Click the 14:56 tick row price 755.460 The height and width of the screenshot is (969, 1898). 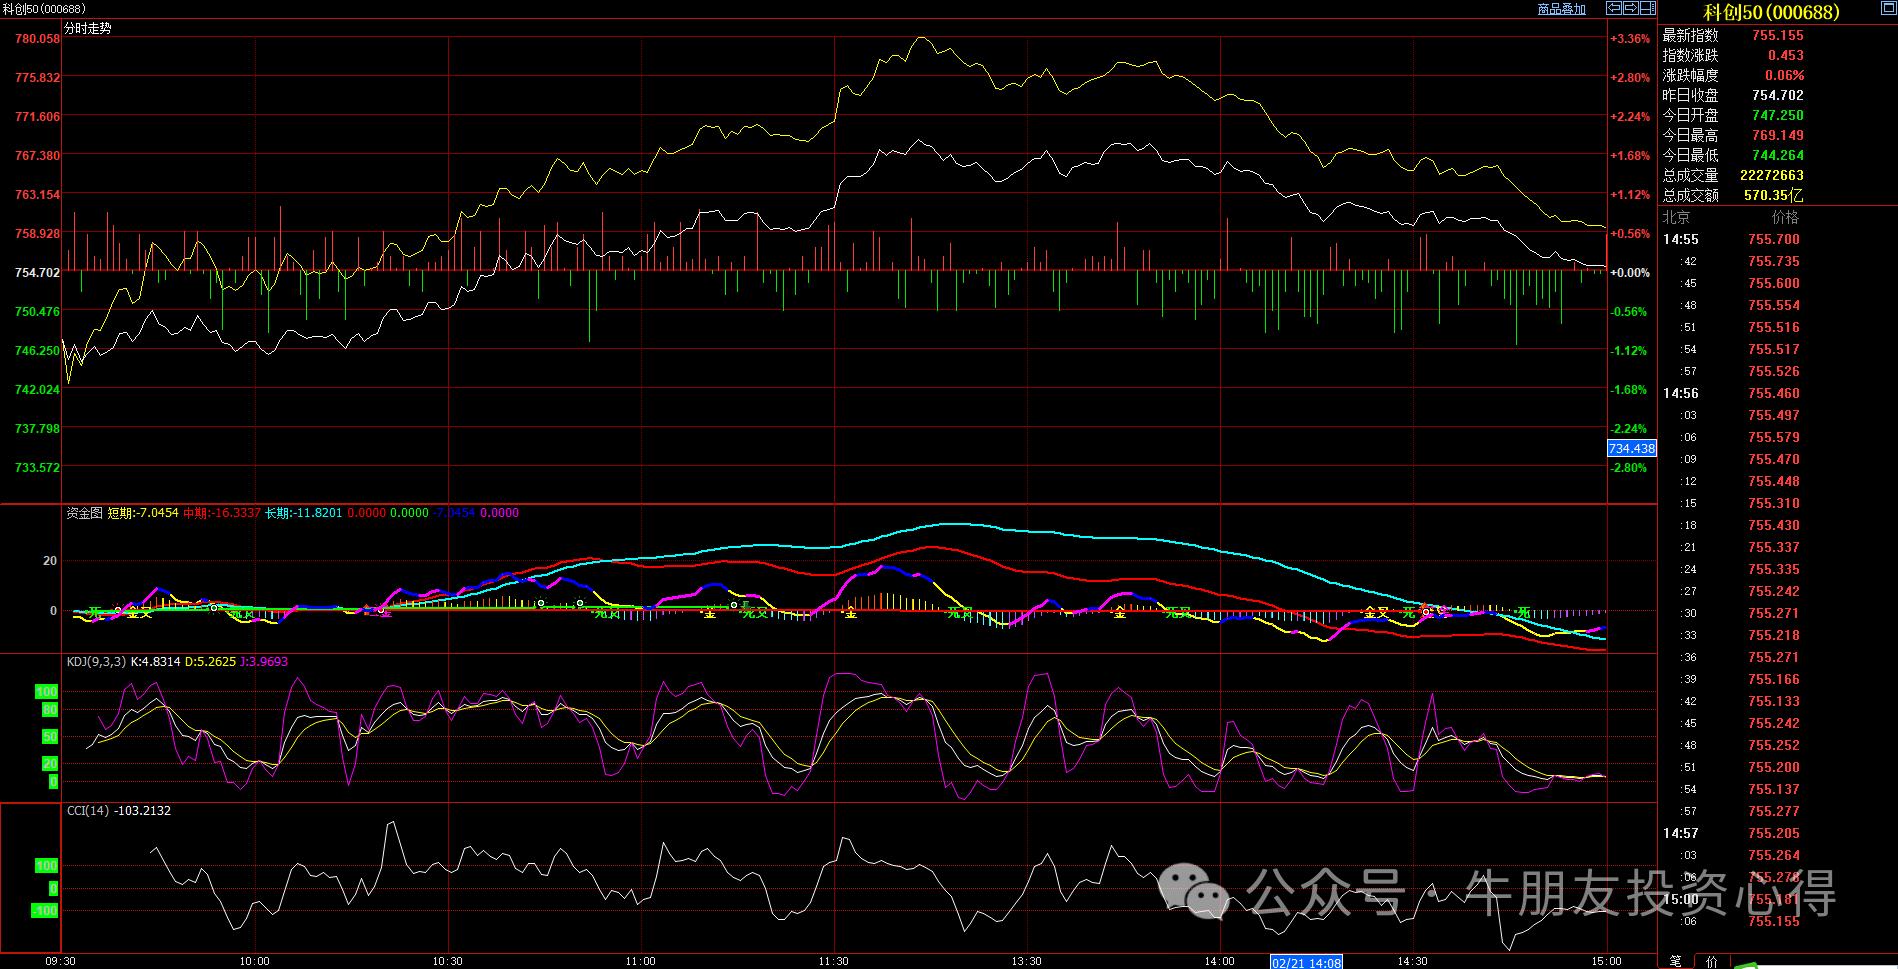[1774, 393]
